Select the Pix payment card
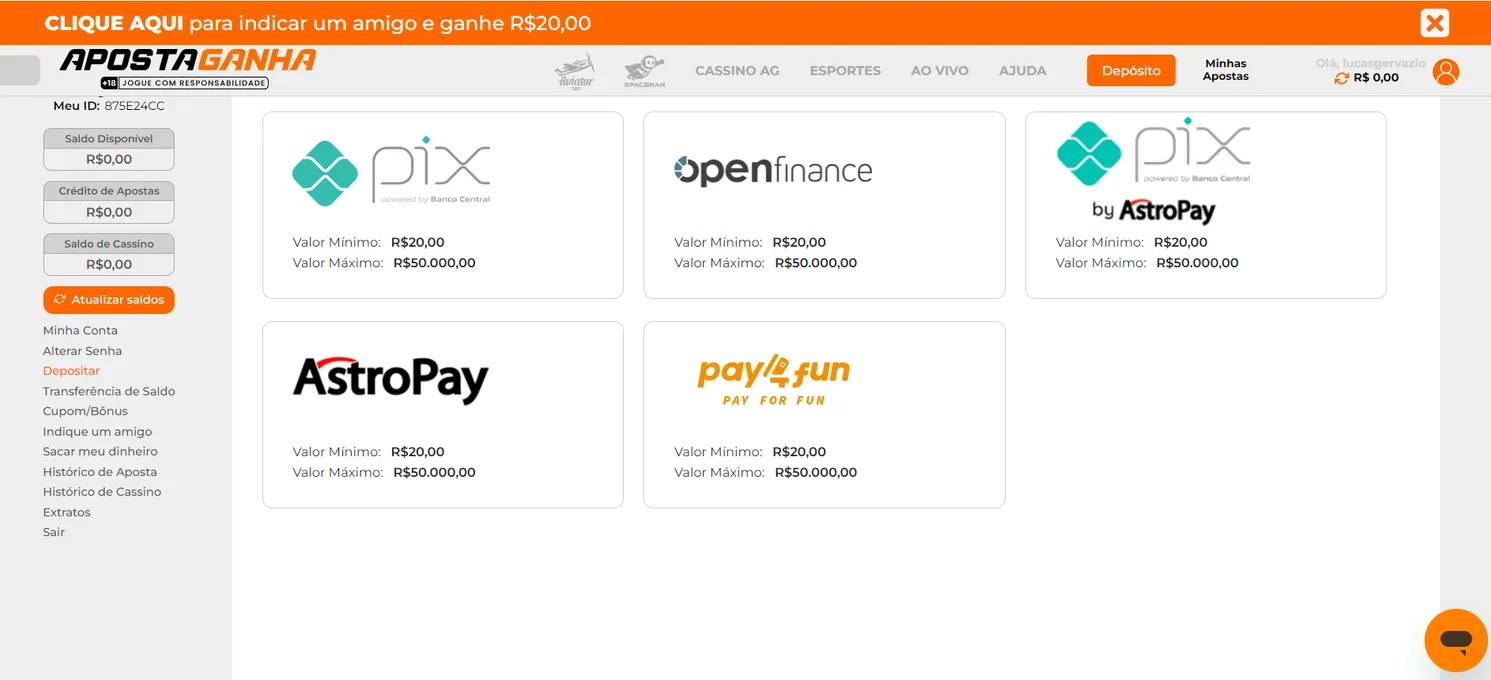Viewport: 1491px width, 680px height. (x=443, y=205)
